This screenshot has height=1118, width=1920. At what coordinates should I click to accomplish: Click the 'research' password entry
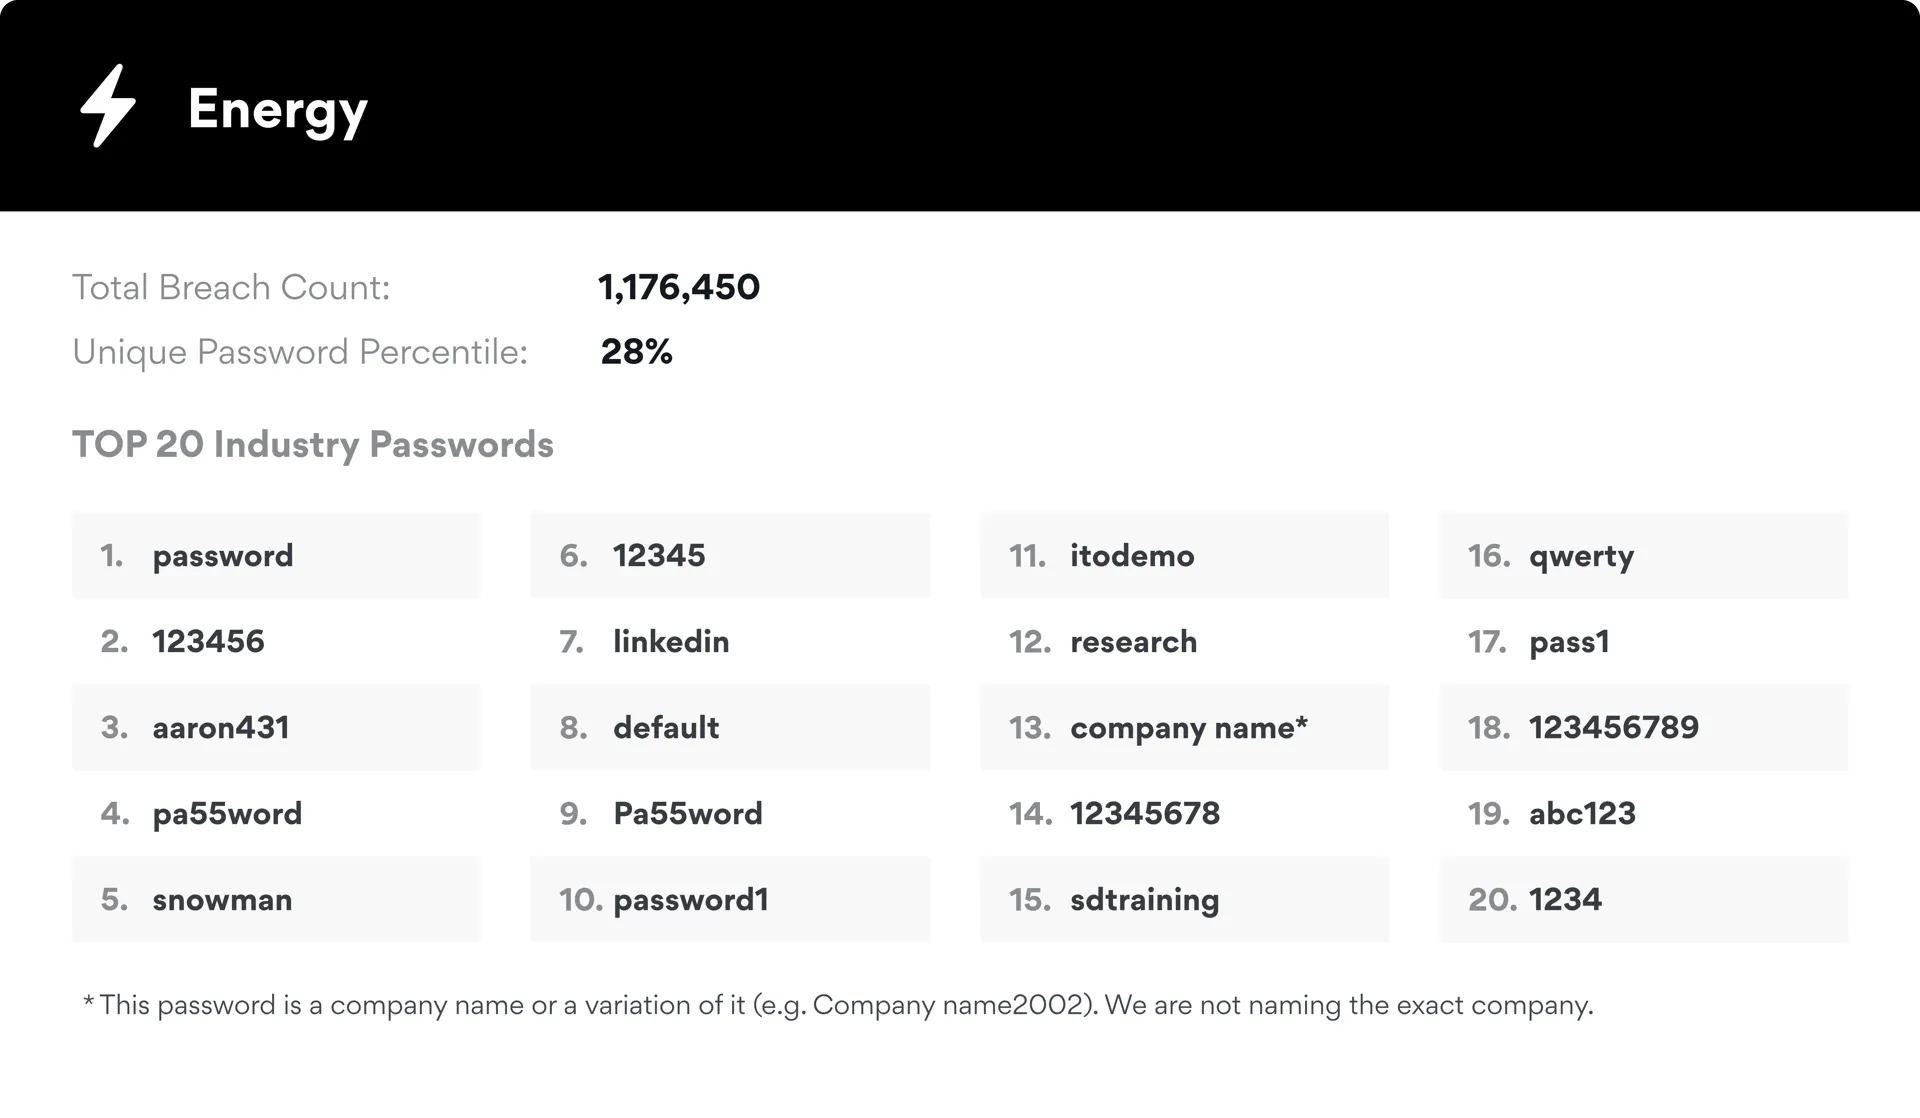1133,642
